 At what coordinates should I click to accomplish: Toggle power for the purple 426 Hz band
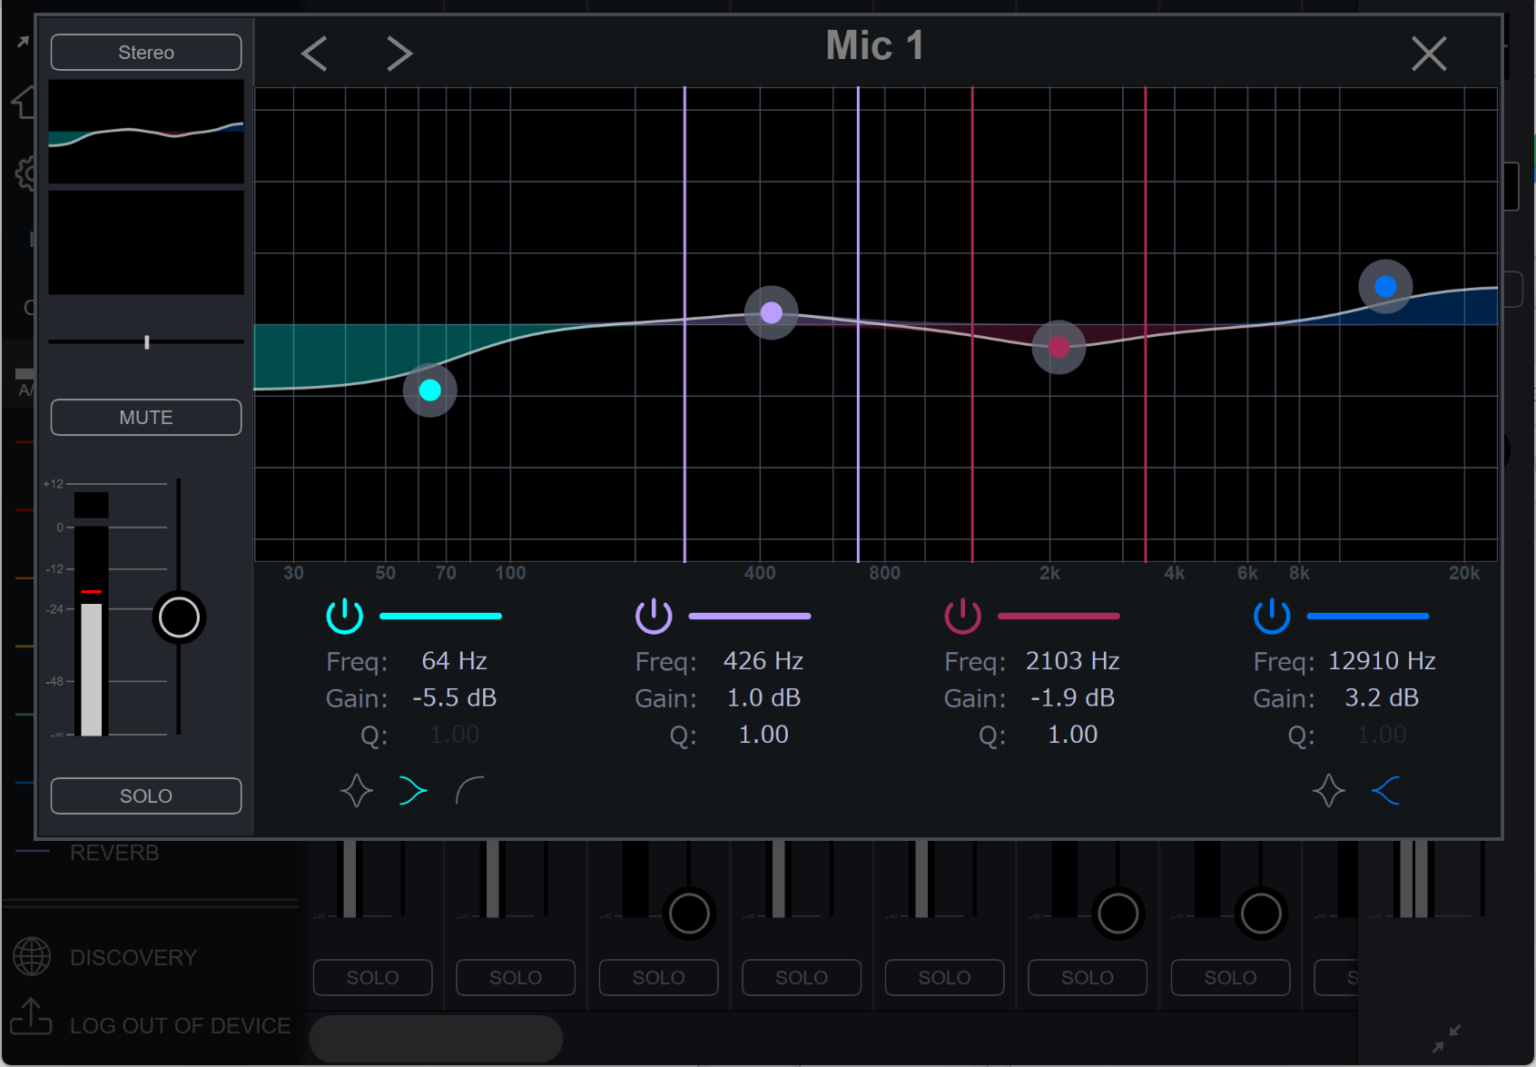[x=654, y=616]
